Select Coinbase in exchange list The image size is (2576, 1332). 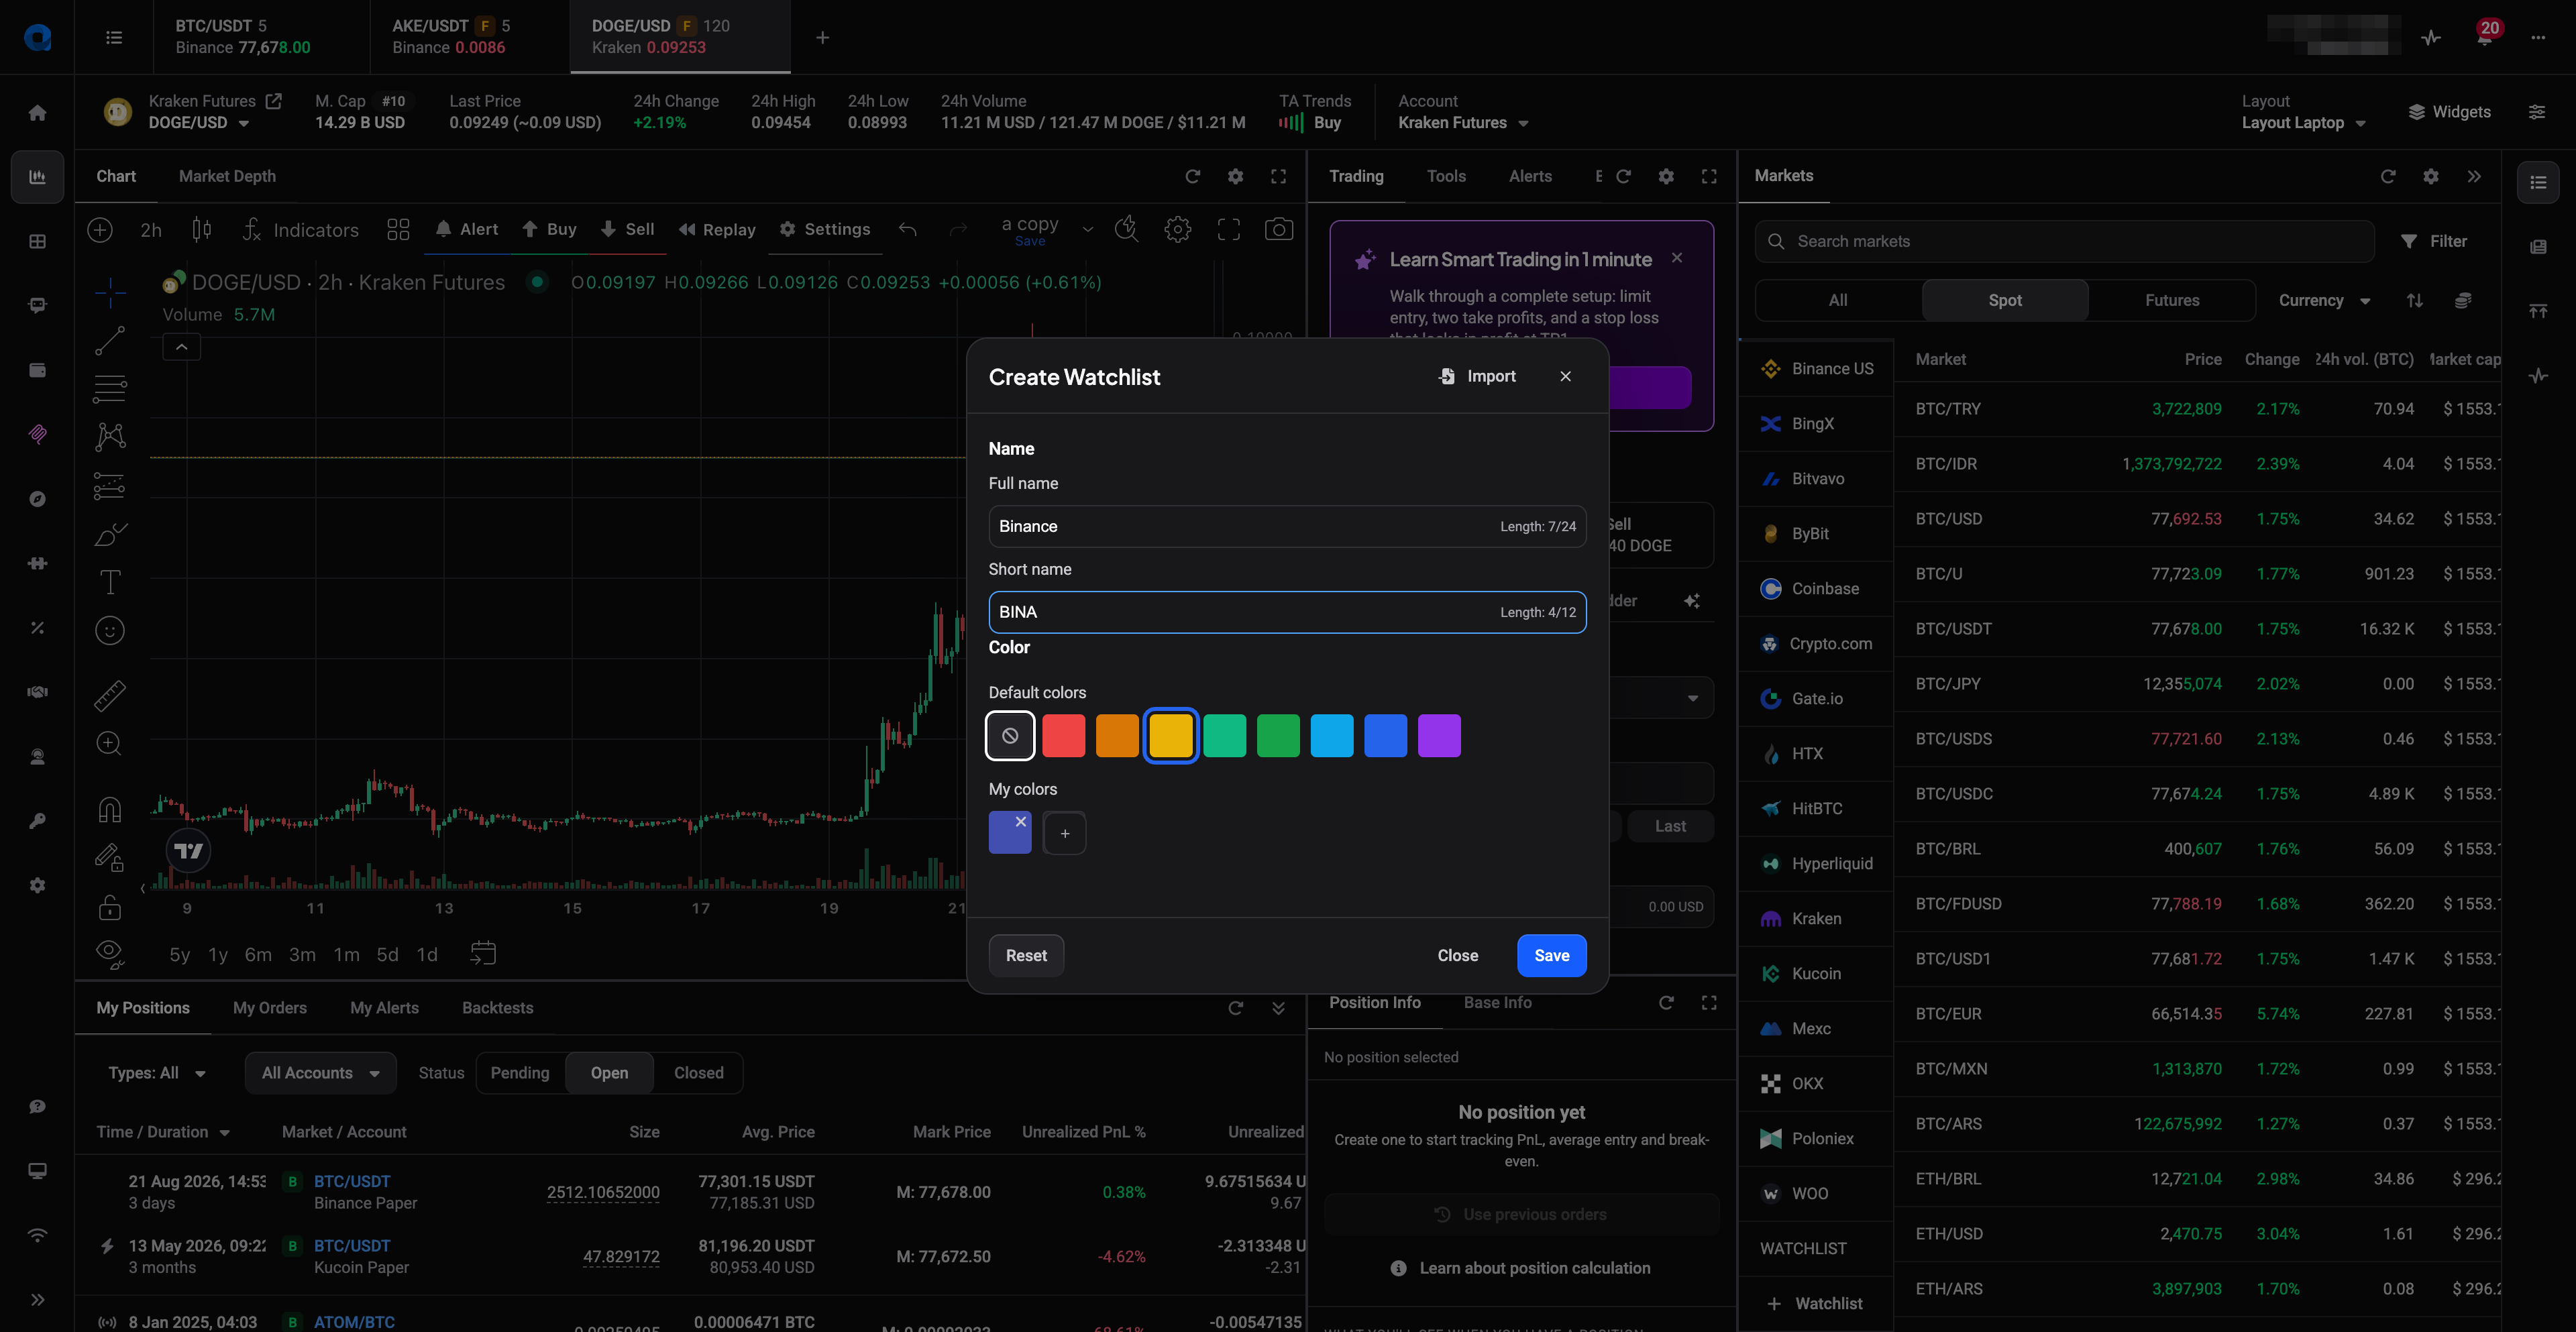coord(1815,589)
